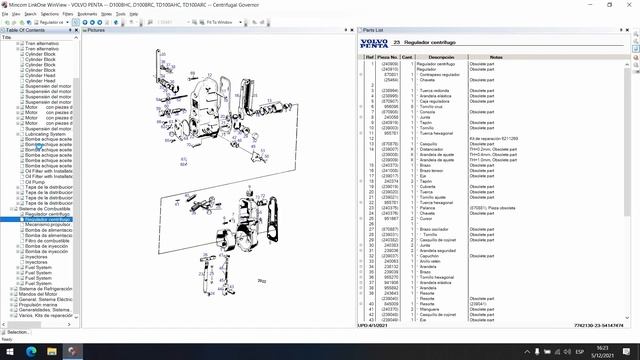Open the File menu

[x=5, y=14]
